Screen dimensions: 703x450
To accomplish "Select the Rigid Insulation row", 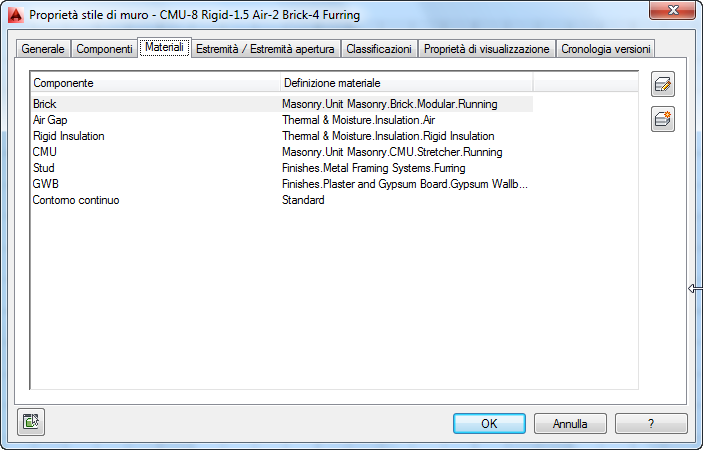I will click(68, 136).
